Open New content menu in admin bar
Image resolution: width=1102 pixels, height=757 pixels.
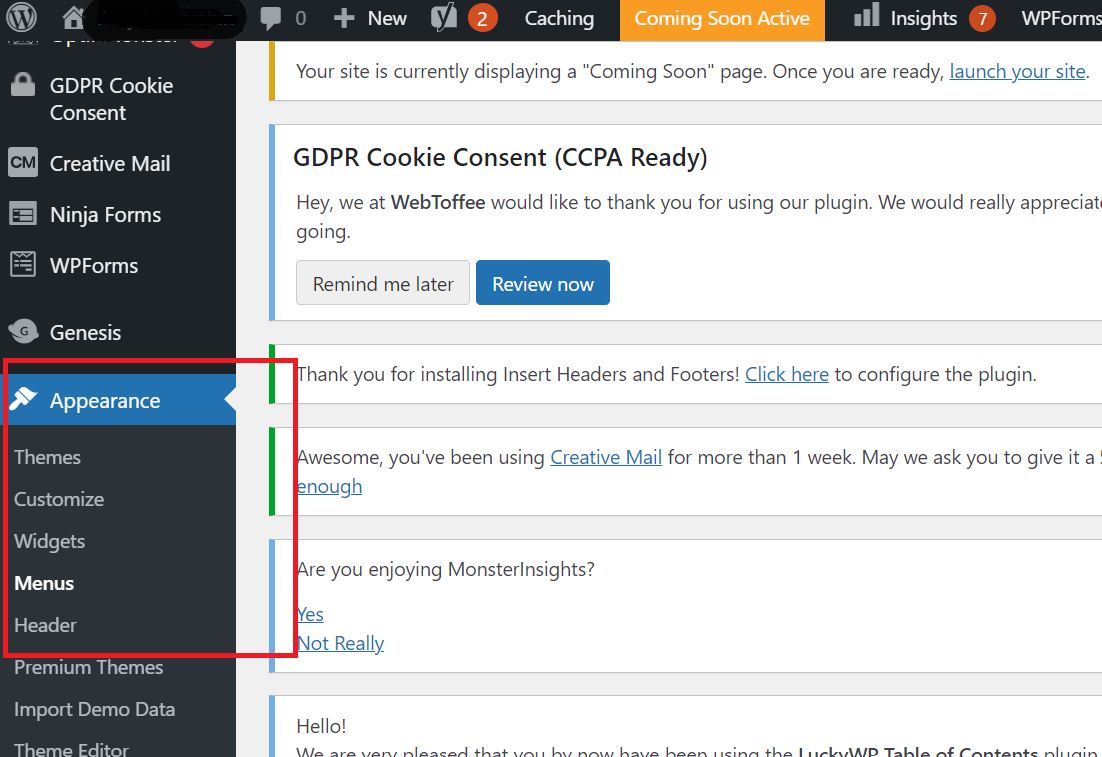point(370,18)
